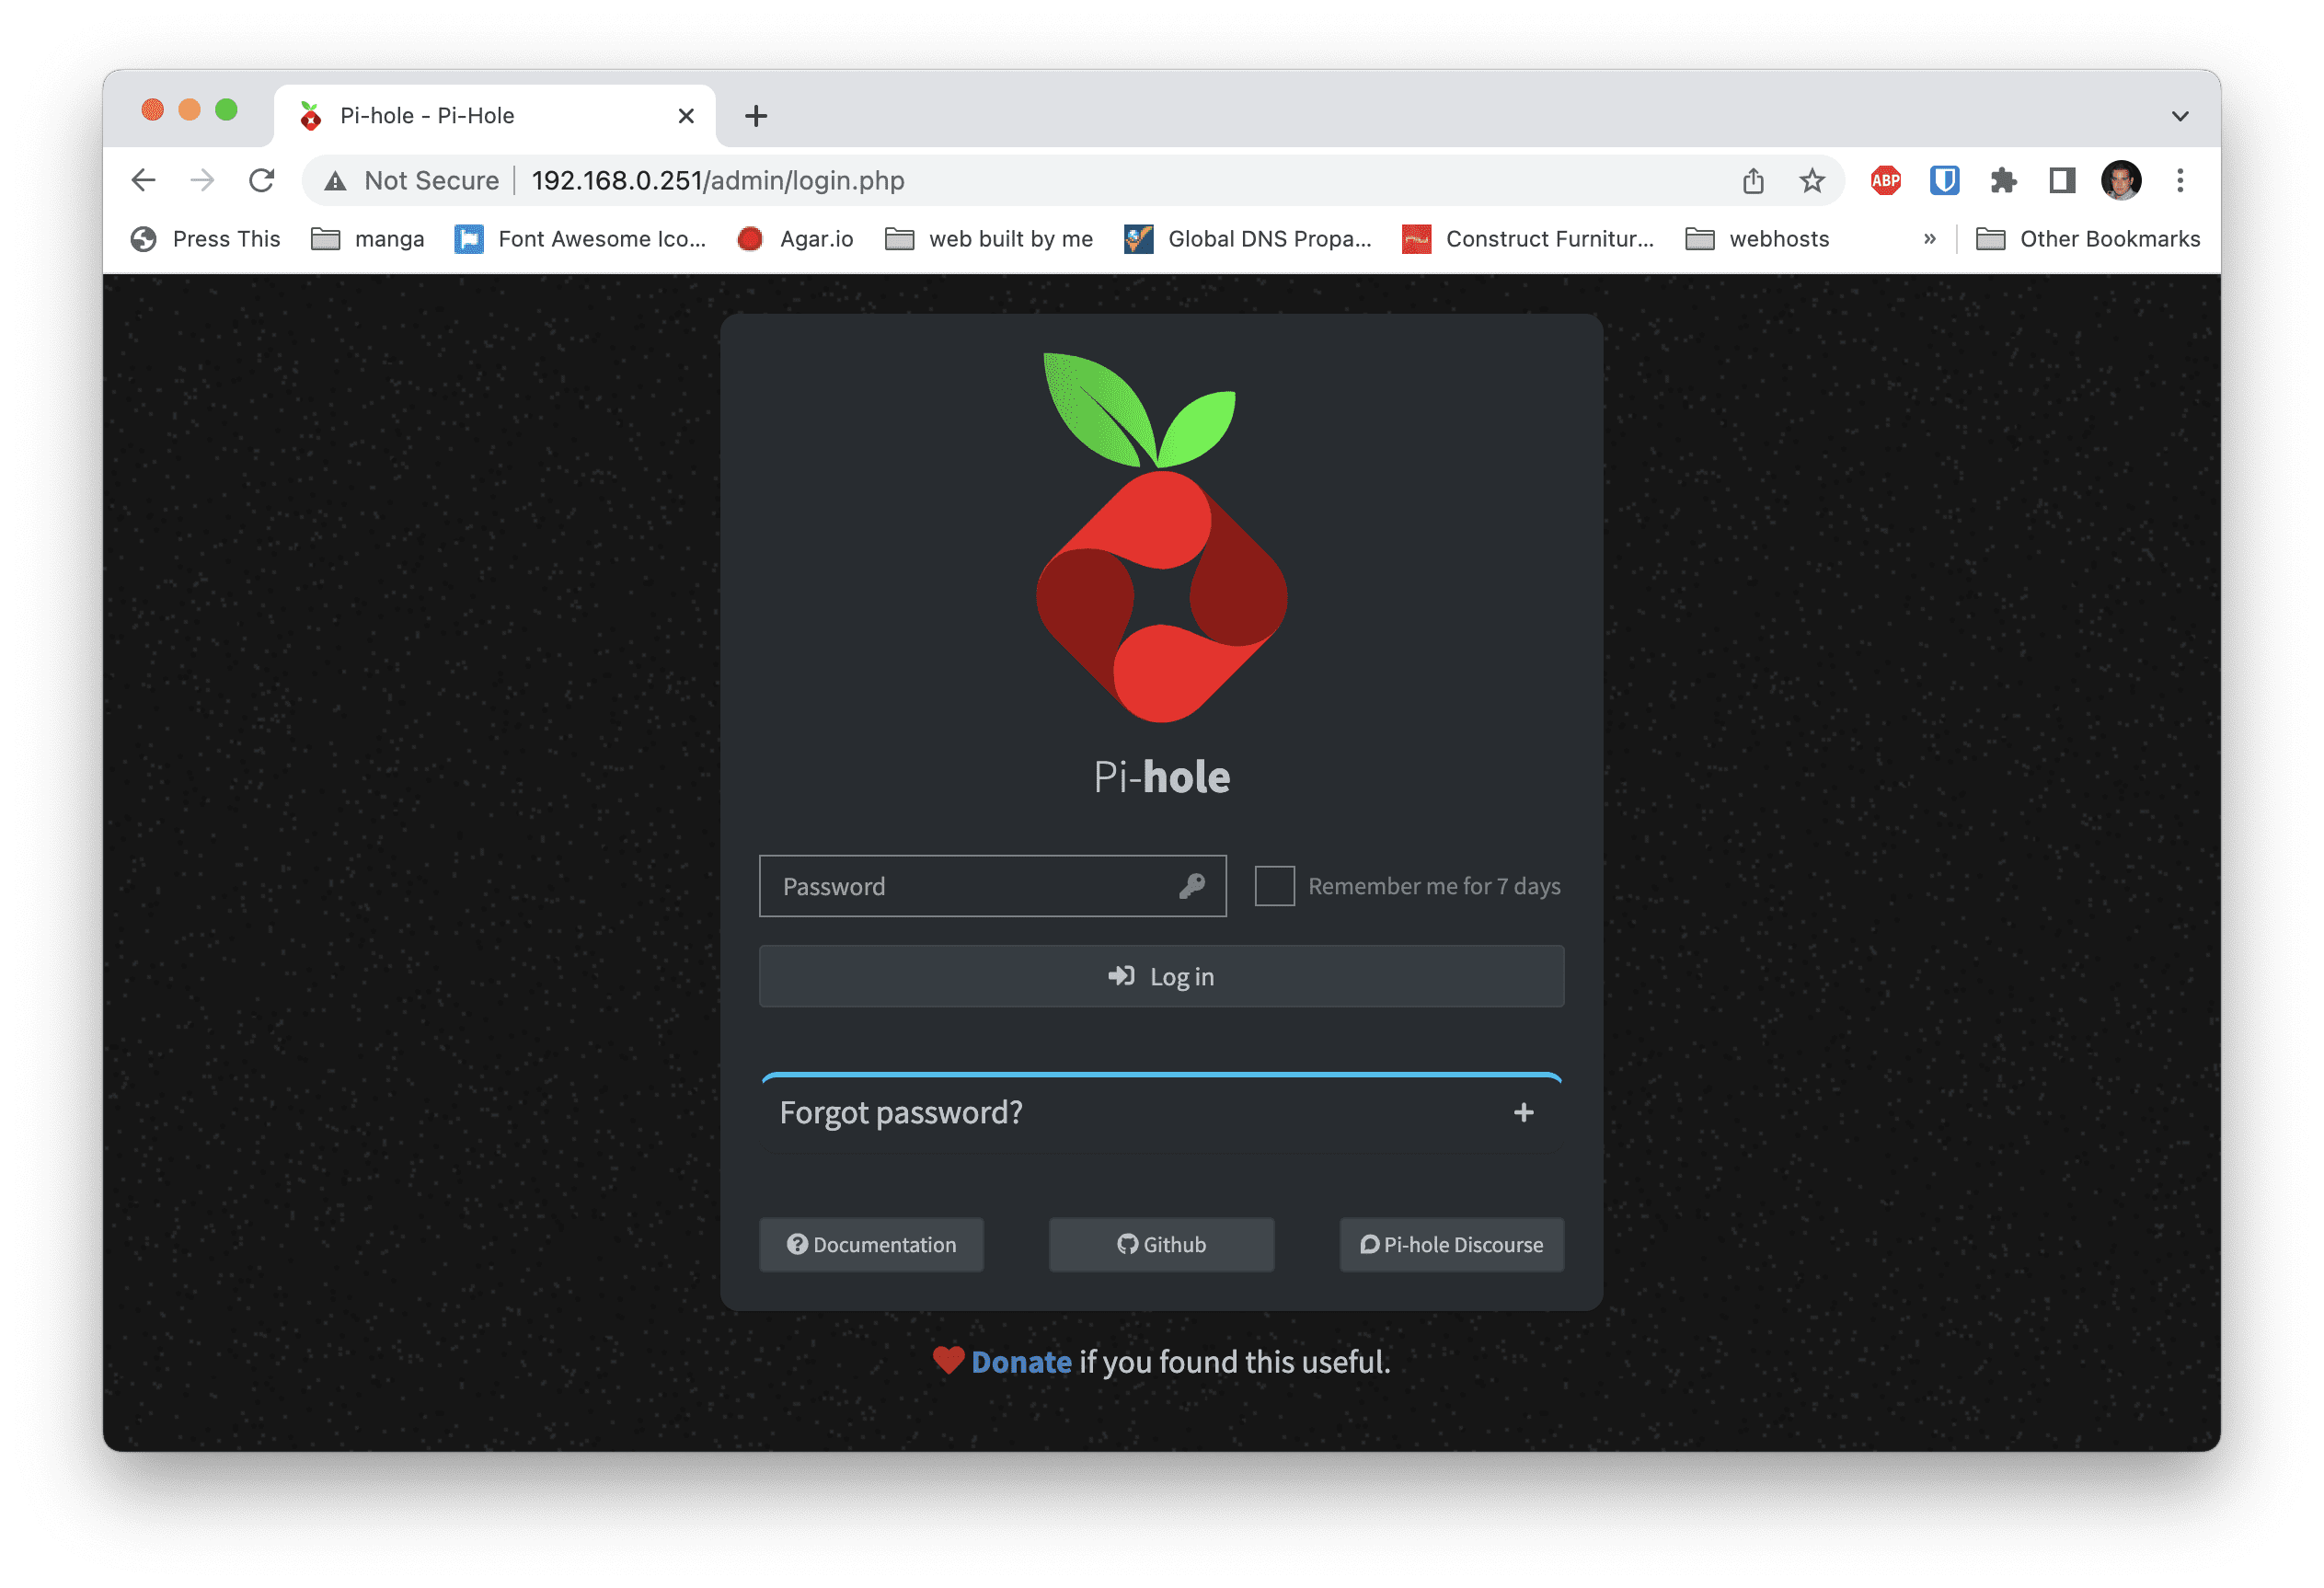Open the Donate link
The image size is (2324, 1588).
[1021, 1362]
